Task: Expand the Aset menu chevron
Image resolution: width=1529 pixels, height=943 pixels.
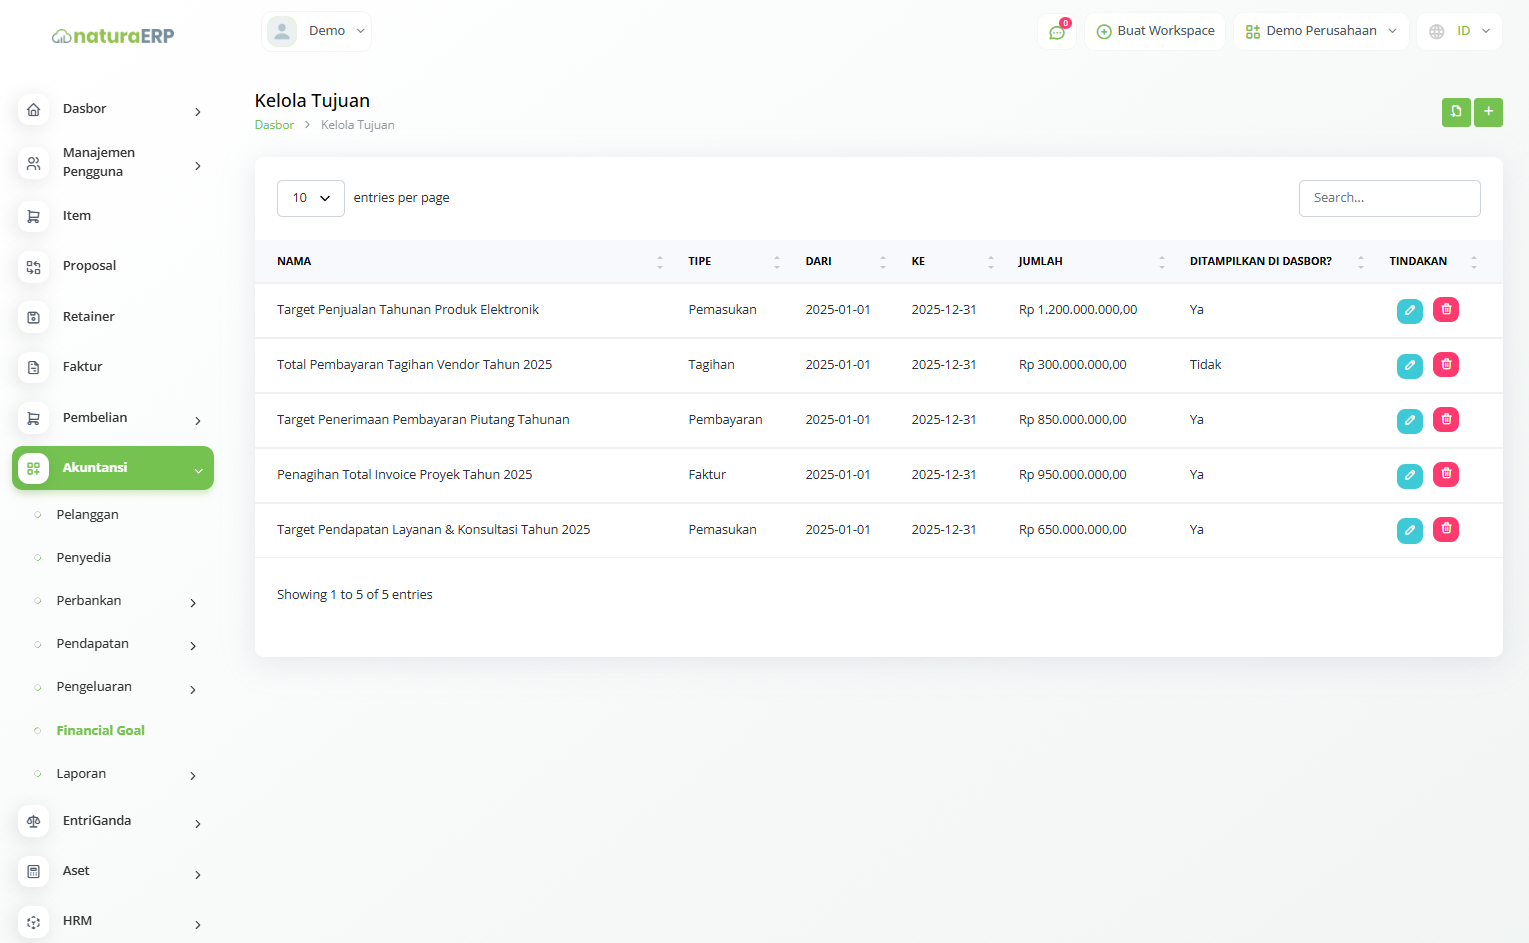Action: [x=198, y=875]
